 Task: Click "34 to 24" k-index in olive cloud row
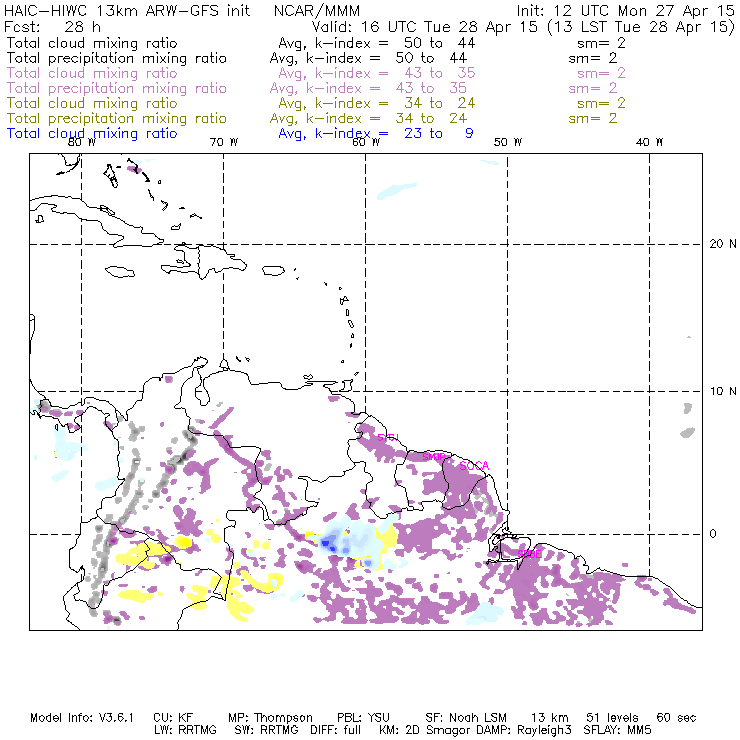tap(439, 103)
